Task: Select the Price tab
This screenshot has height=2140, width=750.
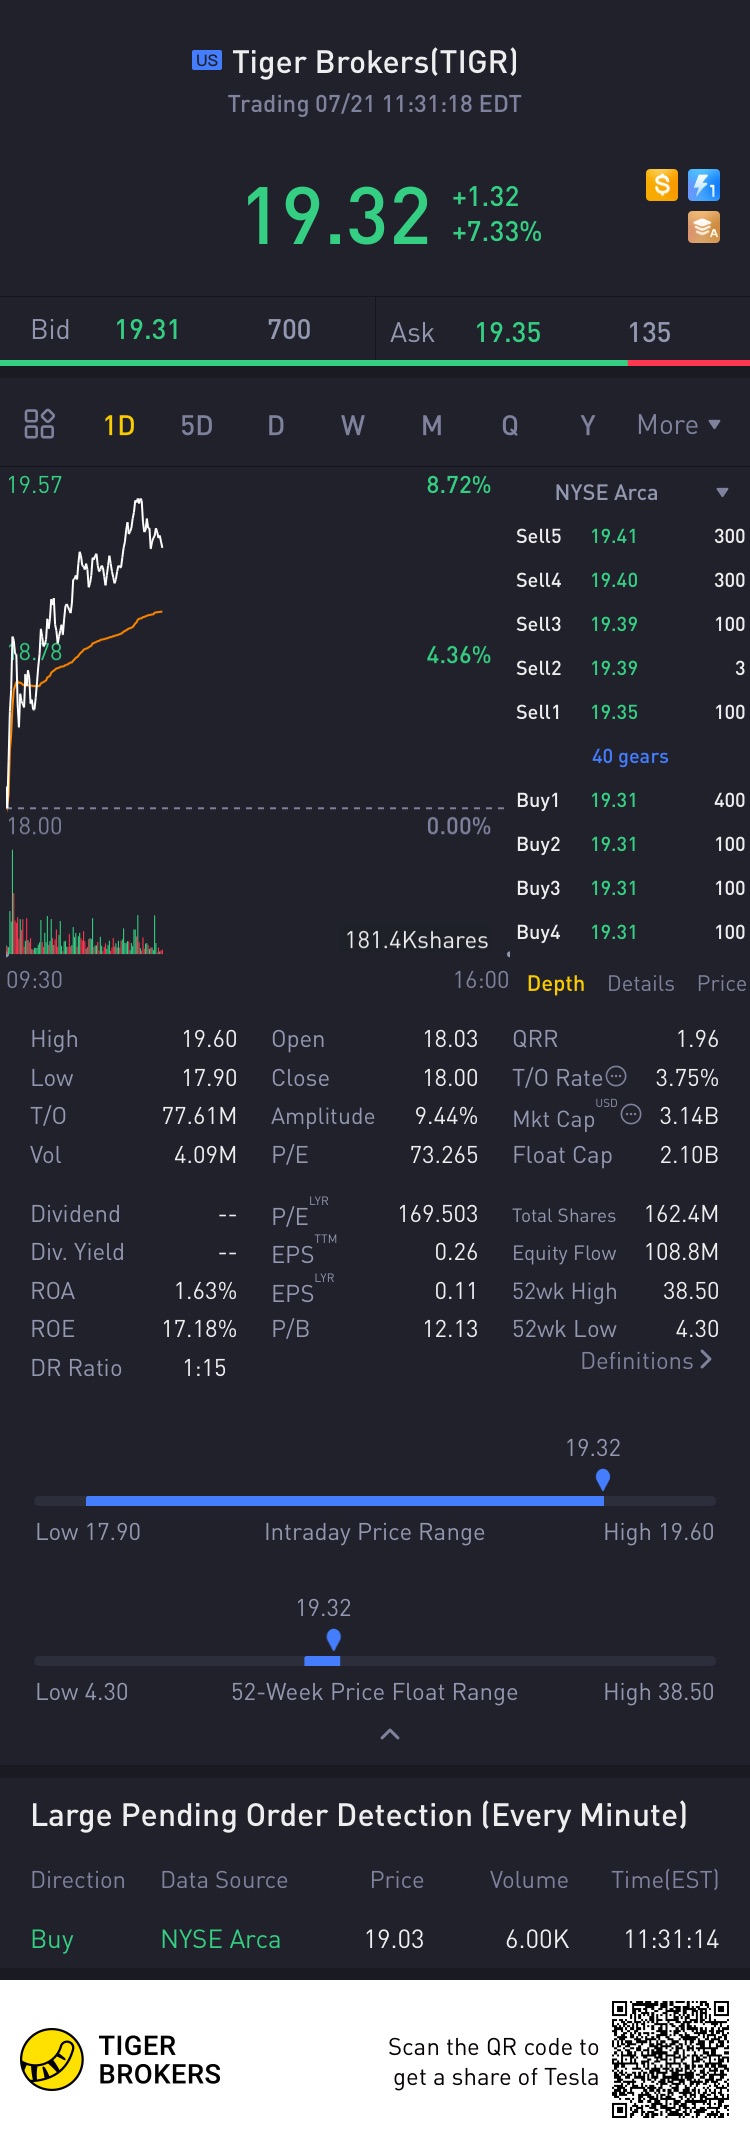Action: pyautogui.click(x=722, y=984)
